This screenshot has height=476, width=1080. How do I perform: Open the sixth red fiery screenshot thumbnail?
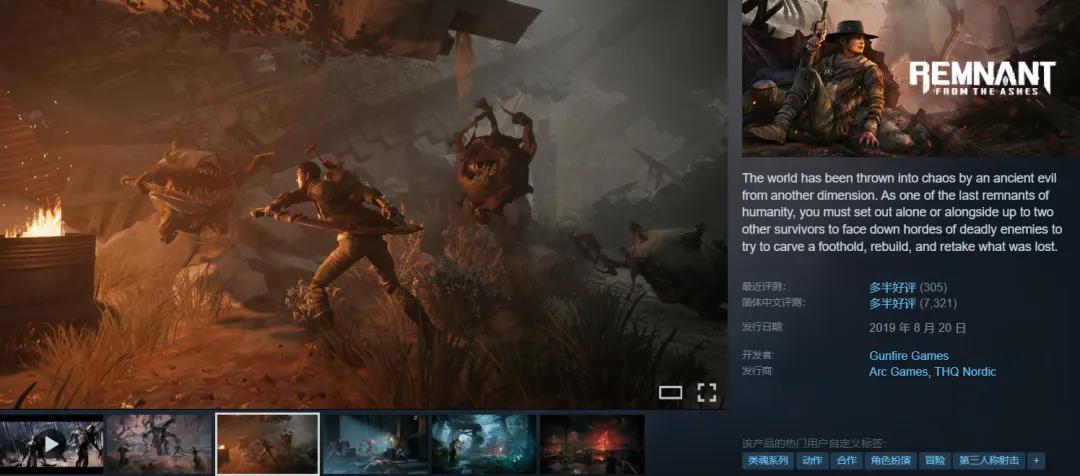click(x=591, y=444)
